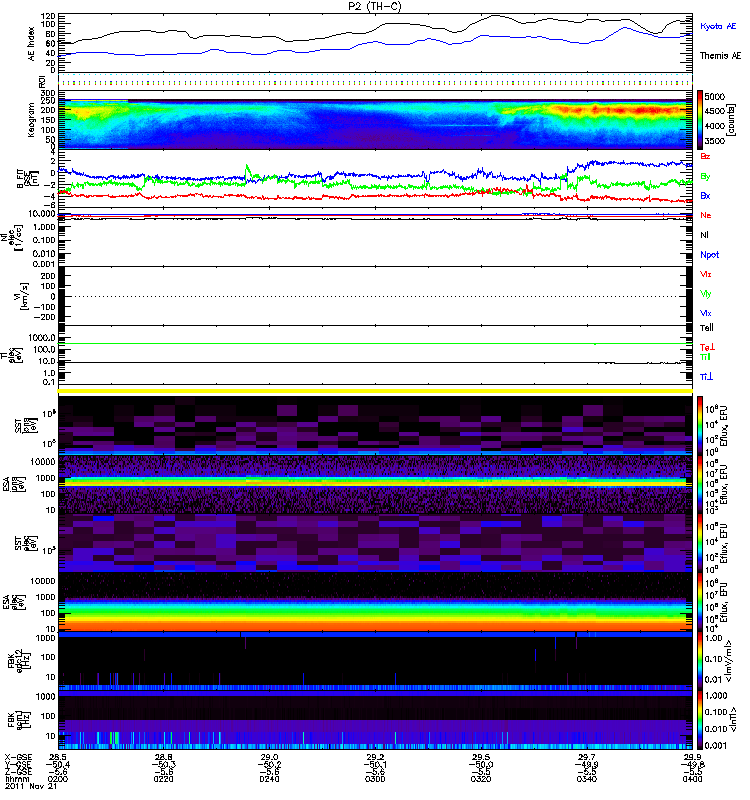Select the red "Bz" legend label
Image resolution: width=750 pixels, height=800 pixels.
(705, 156)
